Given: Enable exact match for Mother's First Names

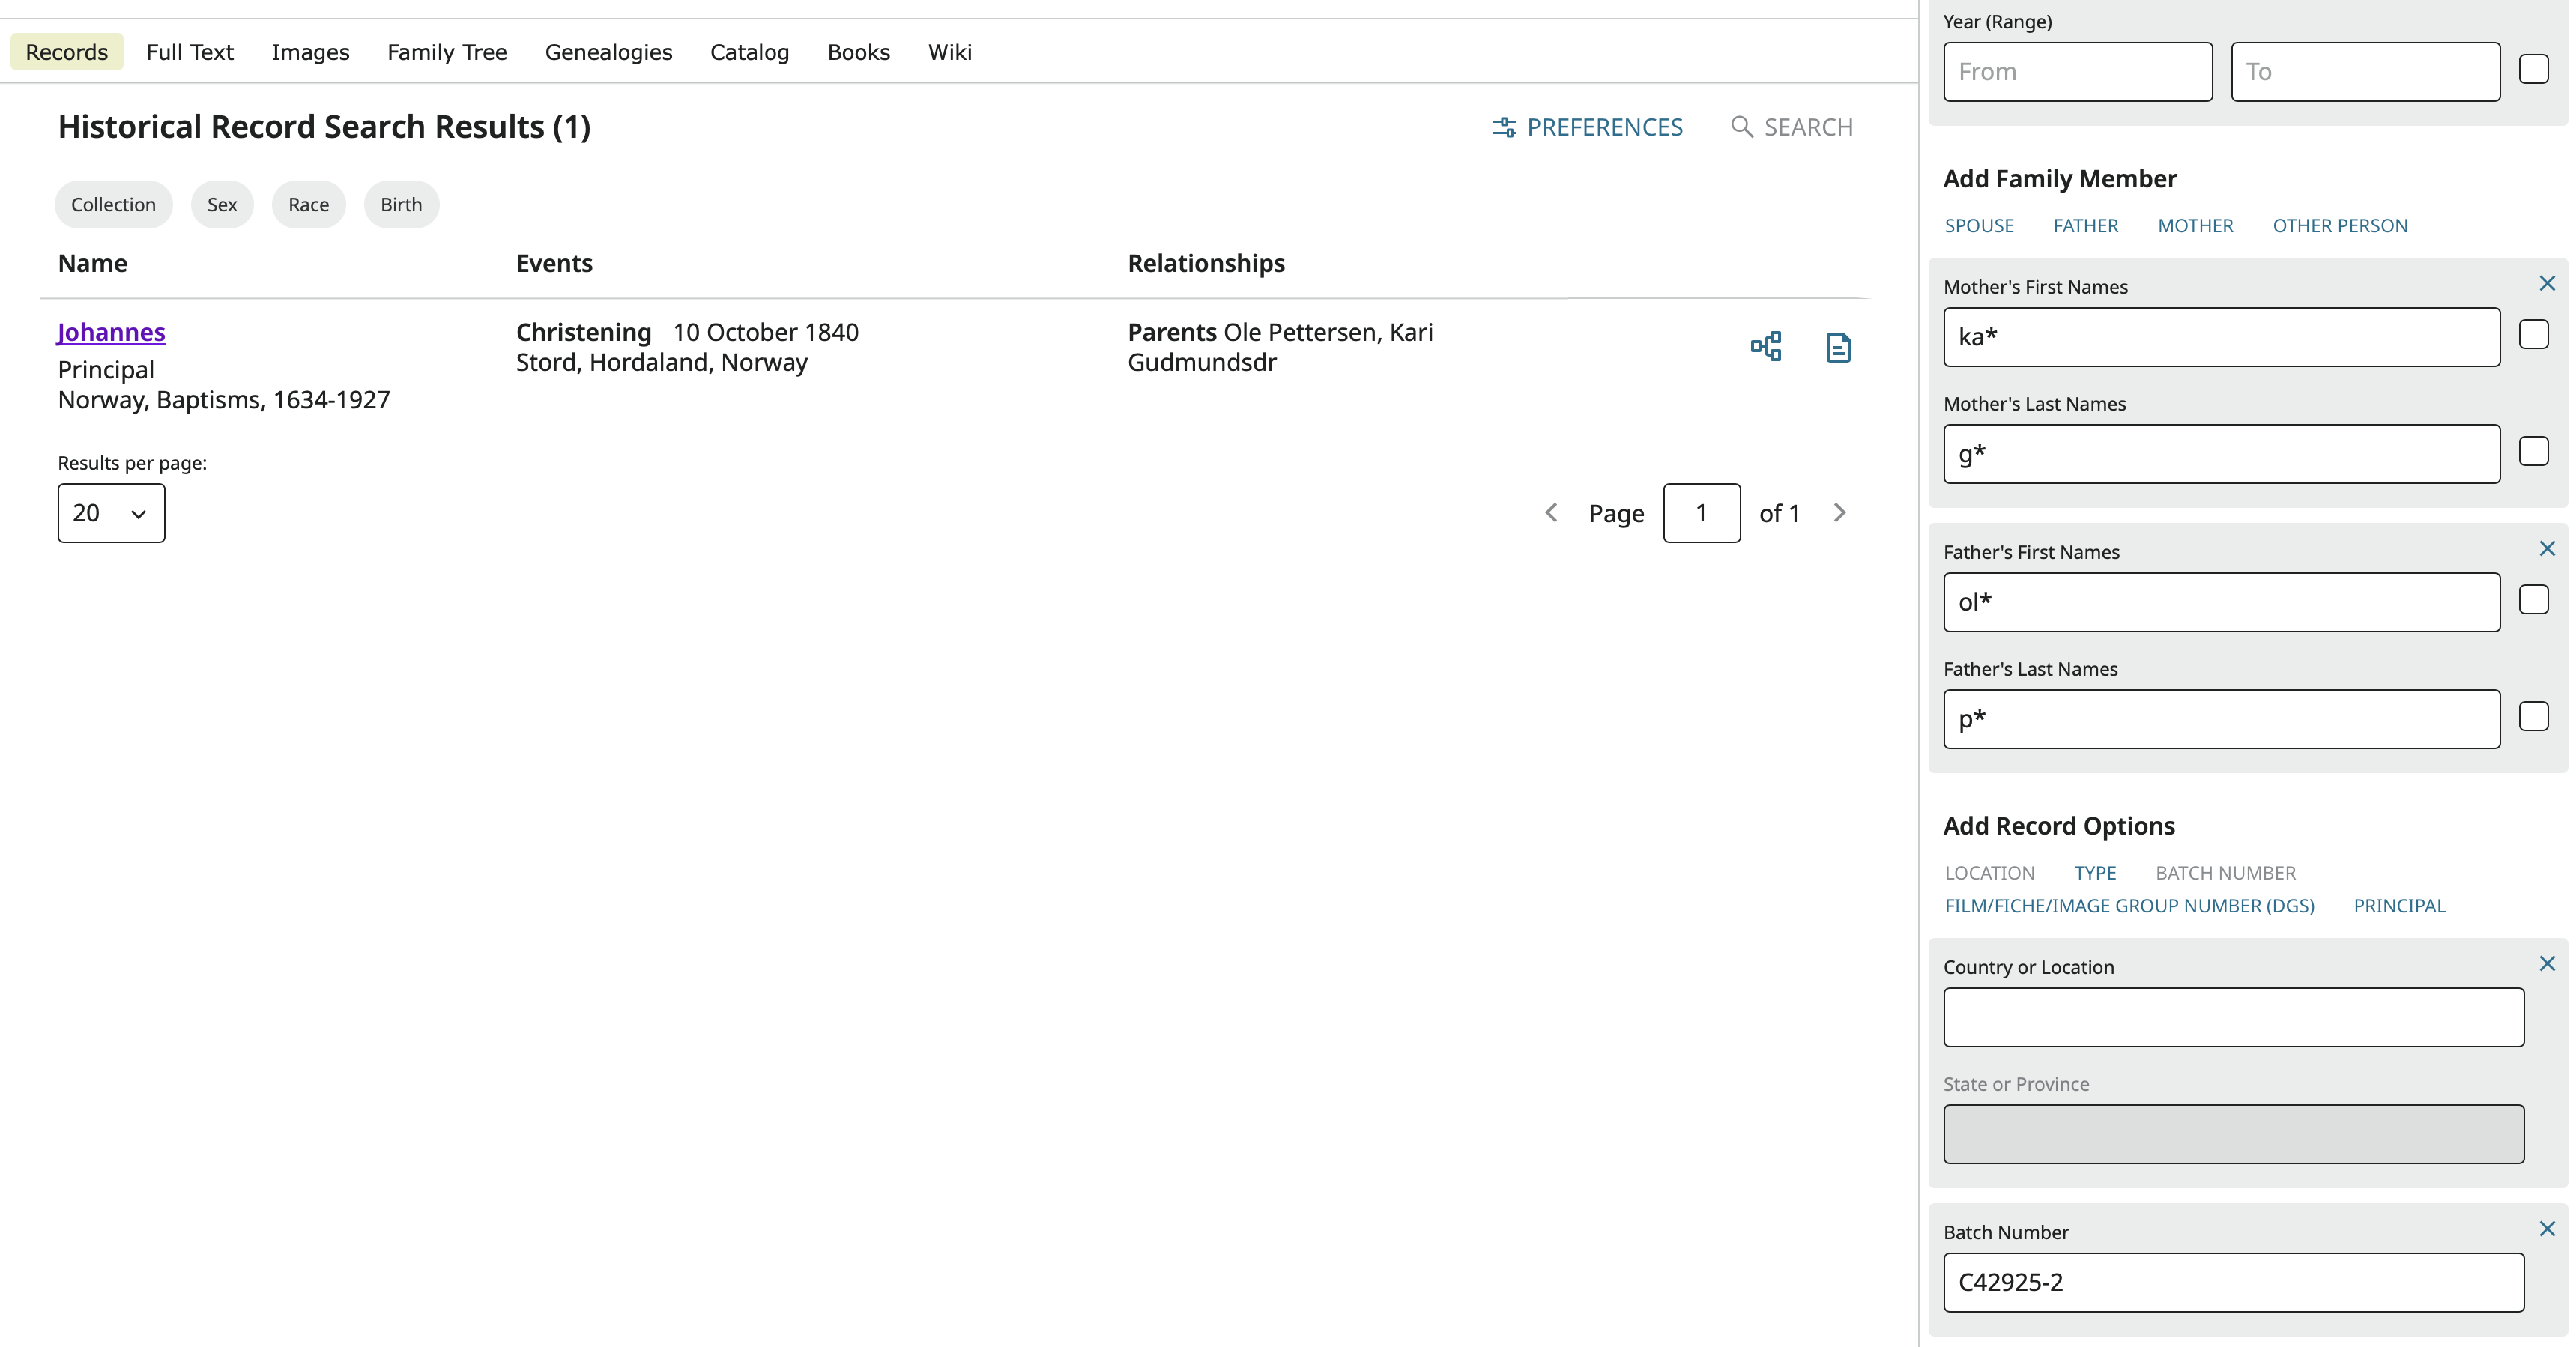Looking at the screenshot, I should click(2534, 334).
